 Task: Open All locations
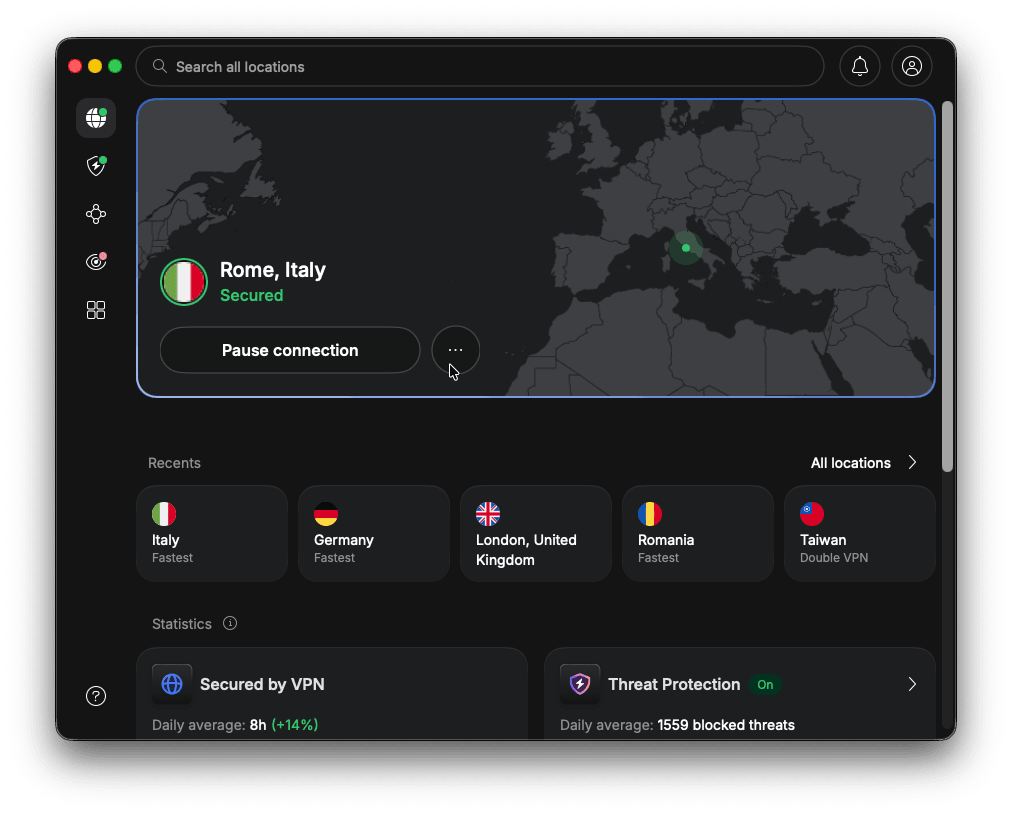pyautogui.click(x=851, y=463)
